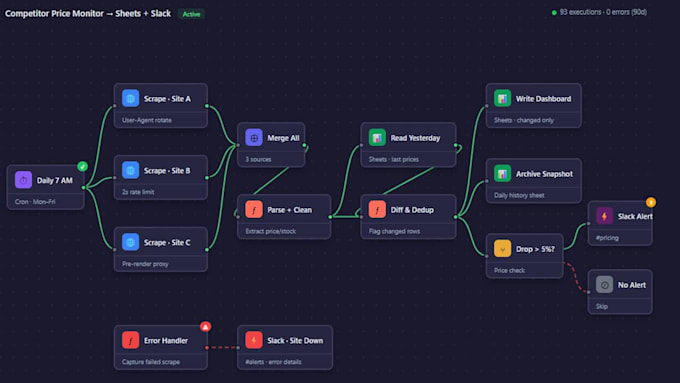This screenshot has width=680, height=383.
Task: Select the Archive Snapshot node title
Action: coord(544,174)
